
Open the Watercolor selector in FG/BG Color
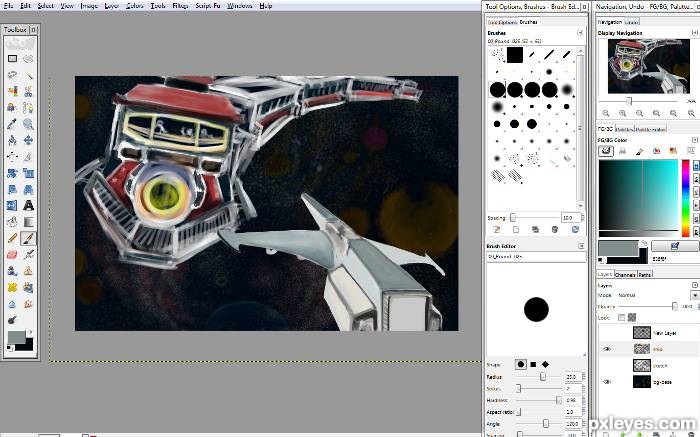click(x=639, y=151)
